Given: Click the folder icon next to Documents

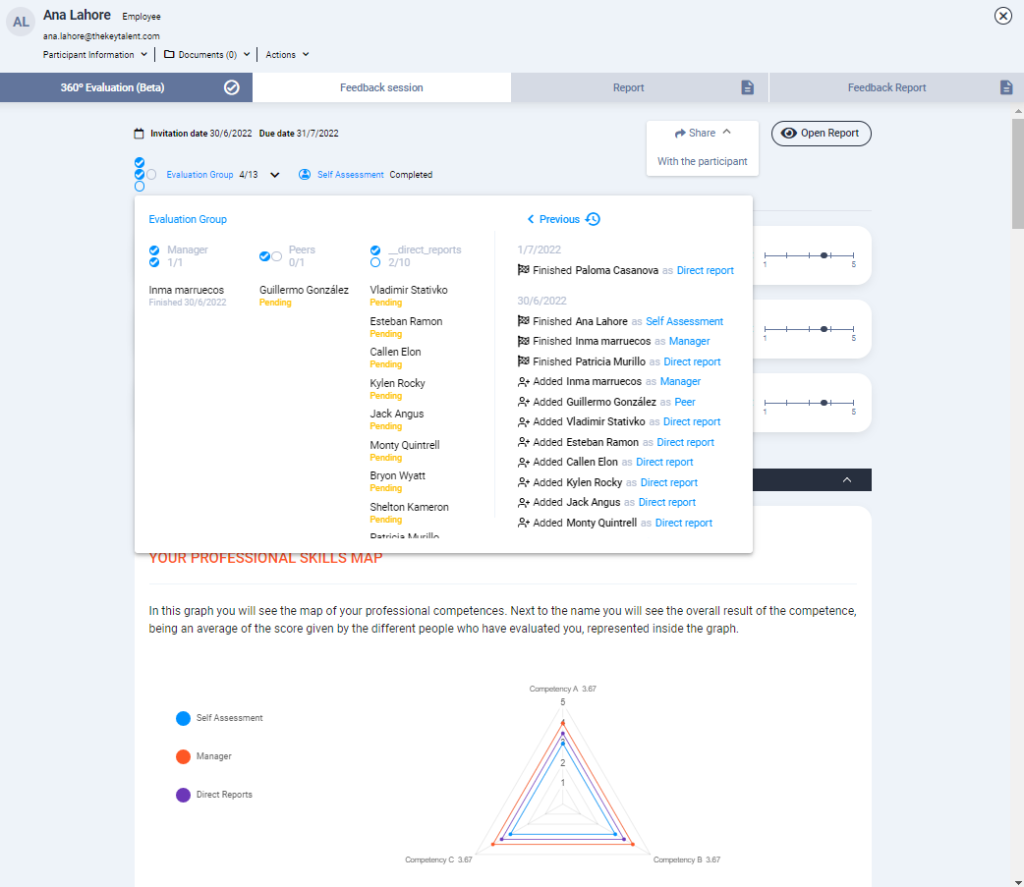Looking at the screenshot, I should 169,55.
